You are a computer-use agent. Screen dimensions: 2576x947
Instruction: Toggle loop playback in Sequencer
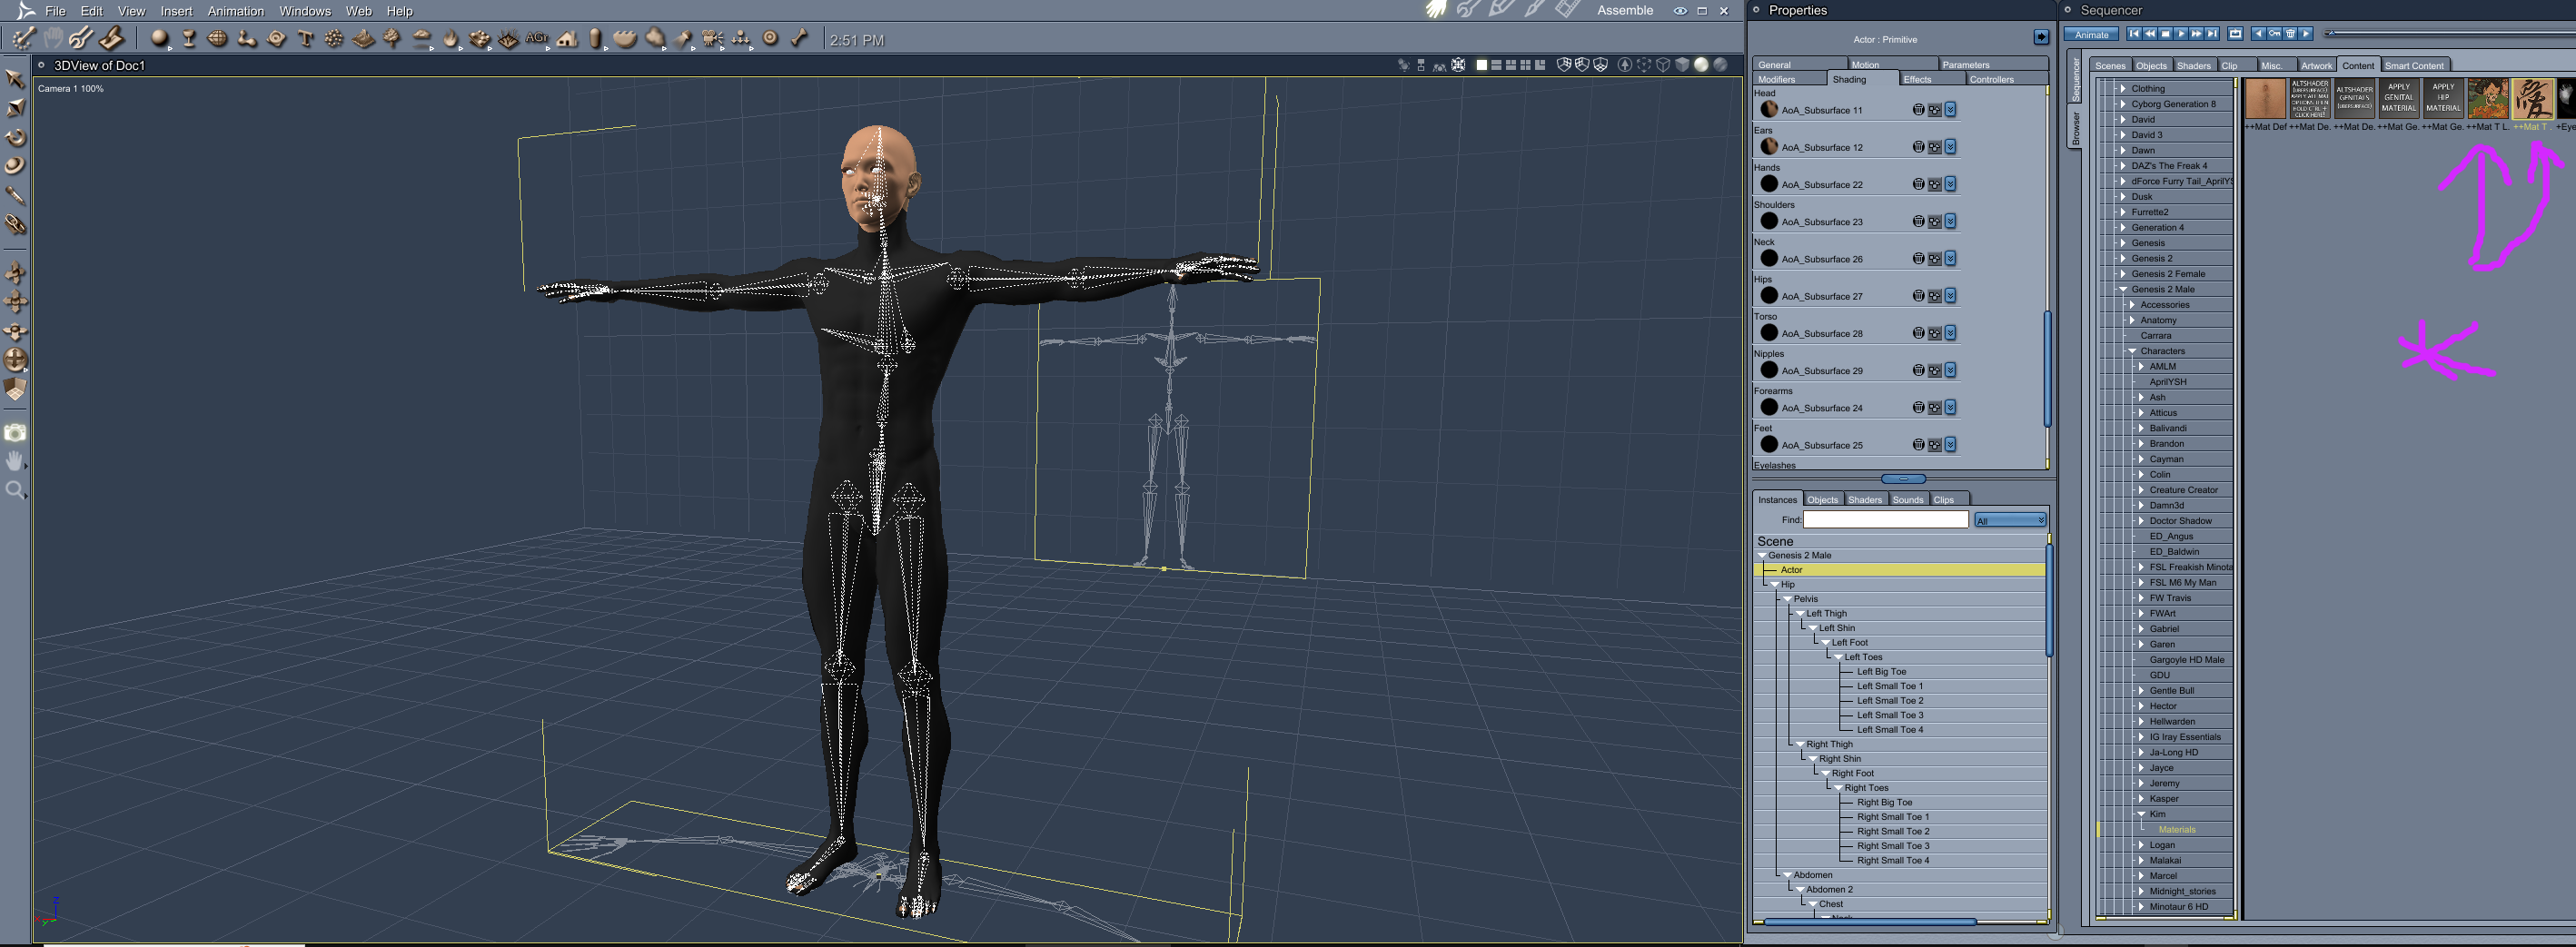[2236, 34]
